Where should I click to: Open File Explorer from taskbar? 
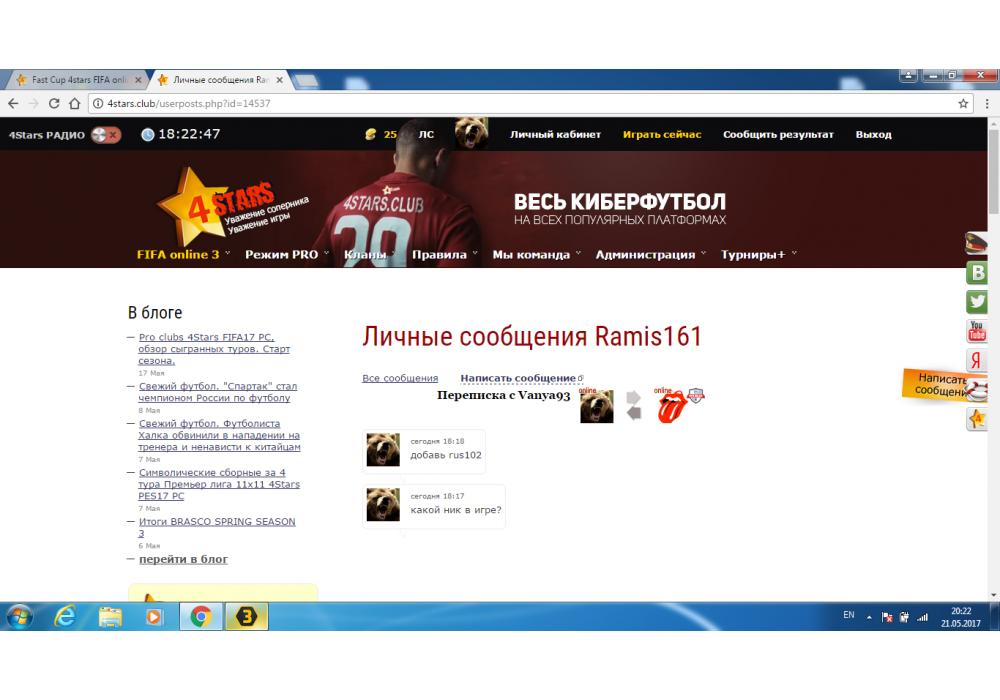pos(110,616)
